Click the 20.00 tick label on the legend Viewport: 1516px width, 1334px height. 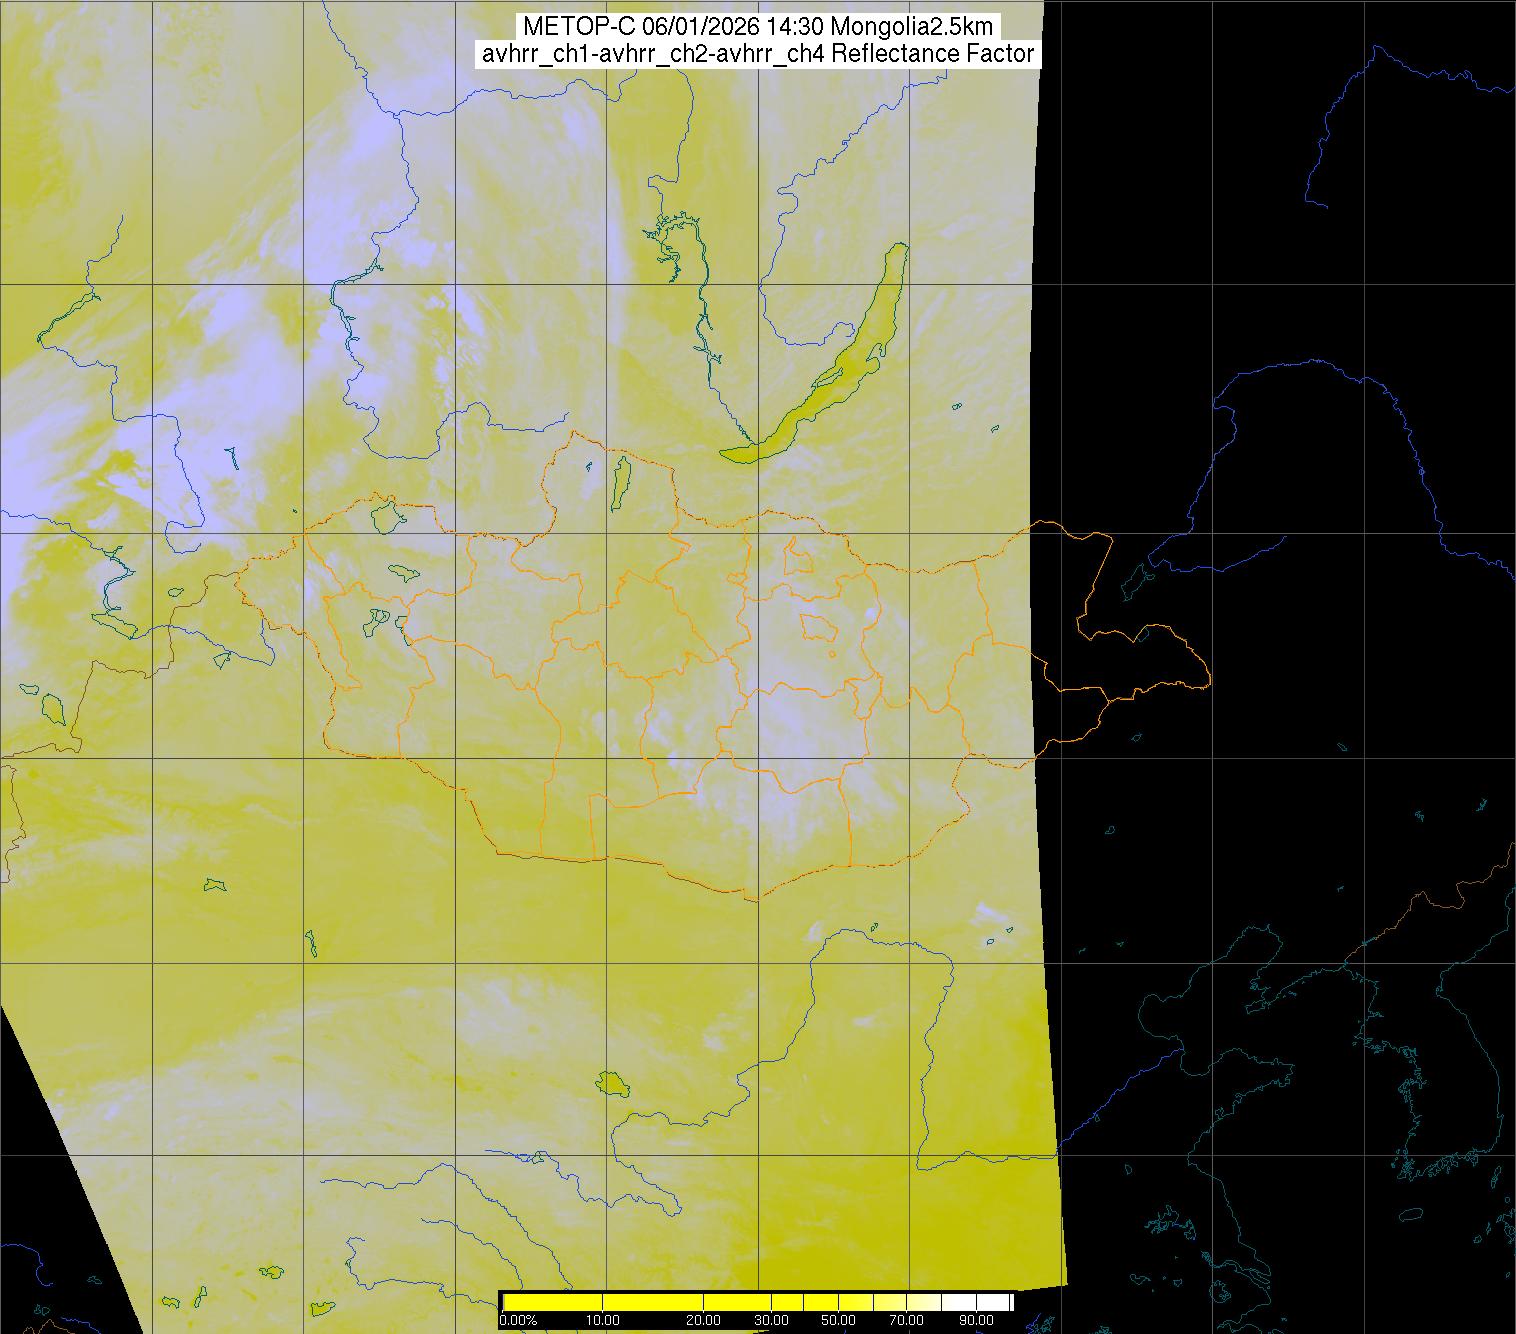click(x=704, y=1321)
